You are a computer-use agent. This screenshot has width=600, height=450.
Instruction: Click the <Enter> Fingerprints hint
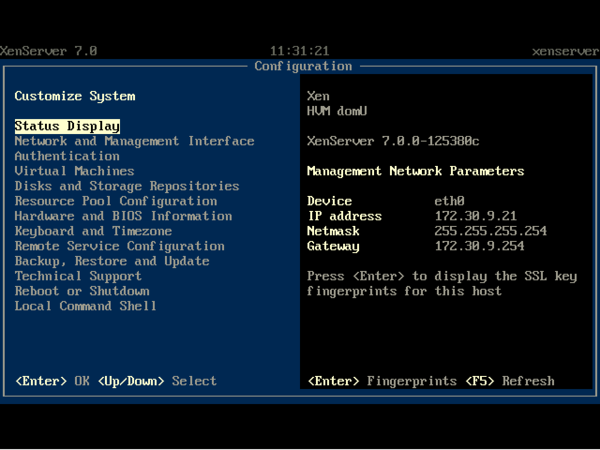(x=382, y=381)
